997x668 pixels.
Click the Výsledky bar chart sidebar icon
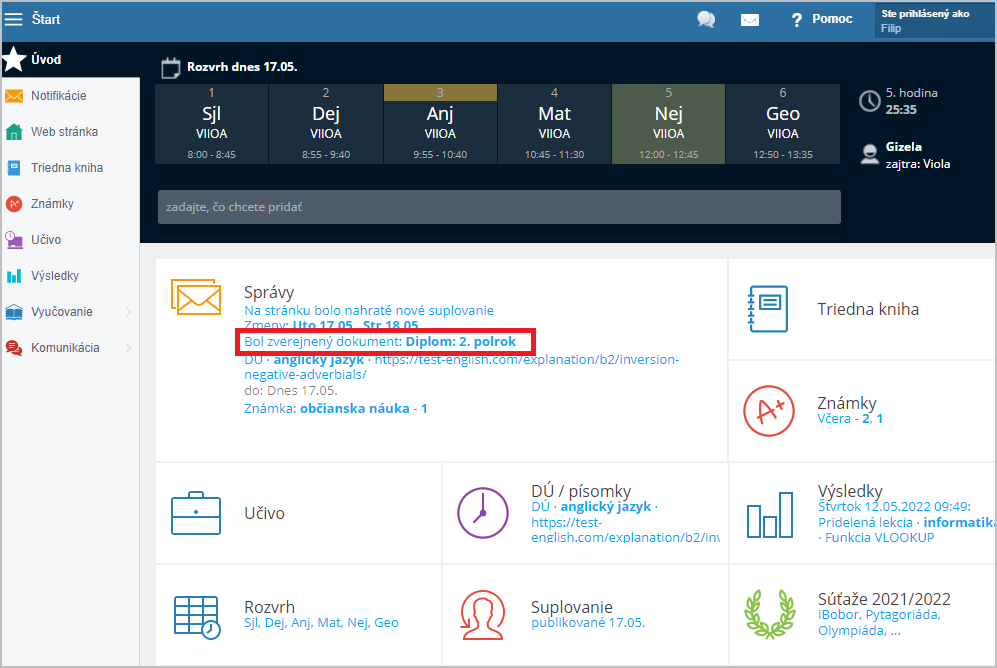pyautogui.click(x=14, y=276)
